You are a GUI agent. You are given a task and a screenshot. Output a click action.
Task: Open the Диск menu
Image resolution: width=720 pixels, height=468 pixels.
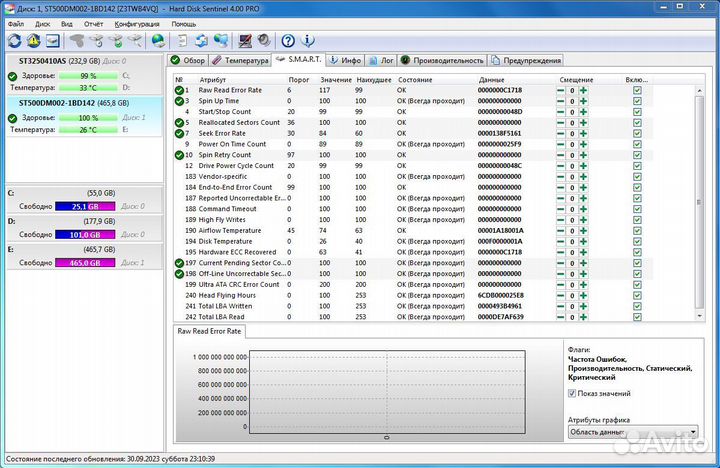tap(43, 24)
